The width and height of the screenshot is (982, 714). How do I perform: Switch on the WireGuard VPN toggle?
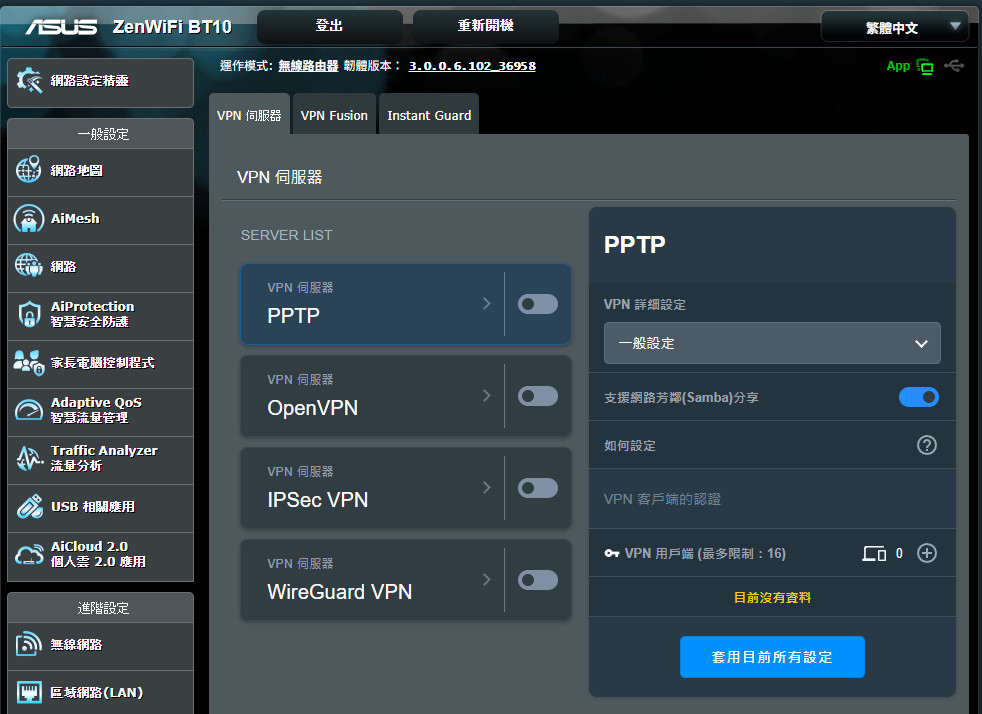click(x=538, y=581)
